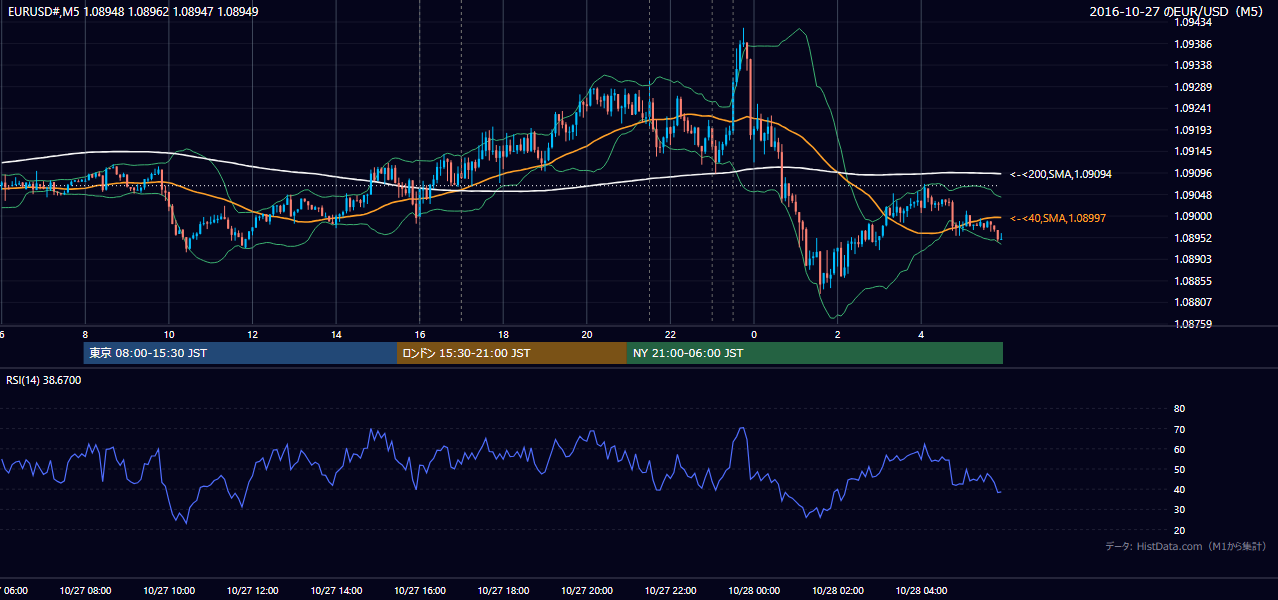Viewport: 1278px width, 600px height.
Task: Click RSI scale value 50
Action: [x=1179, y=469]
